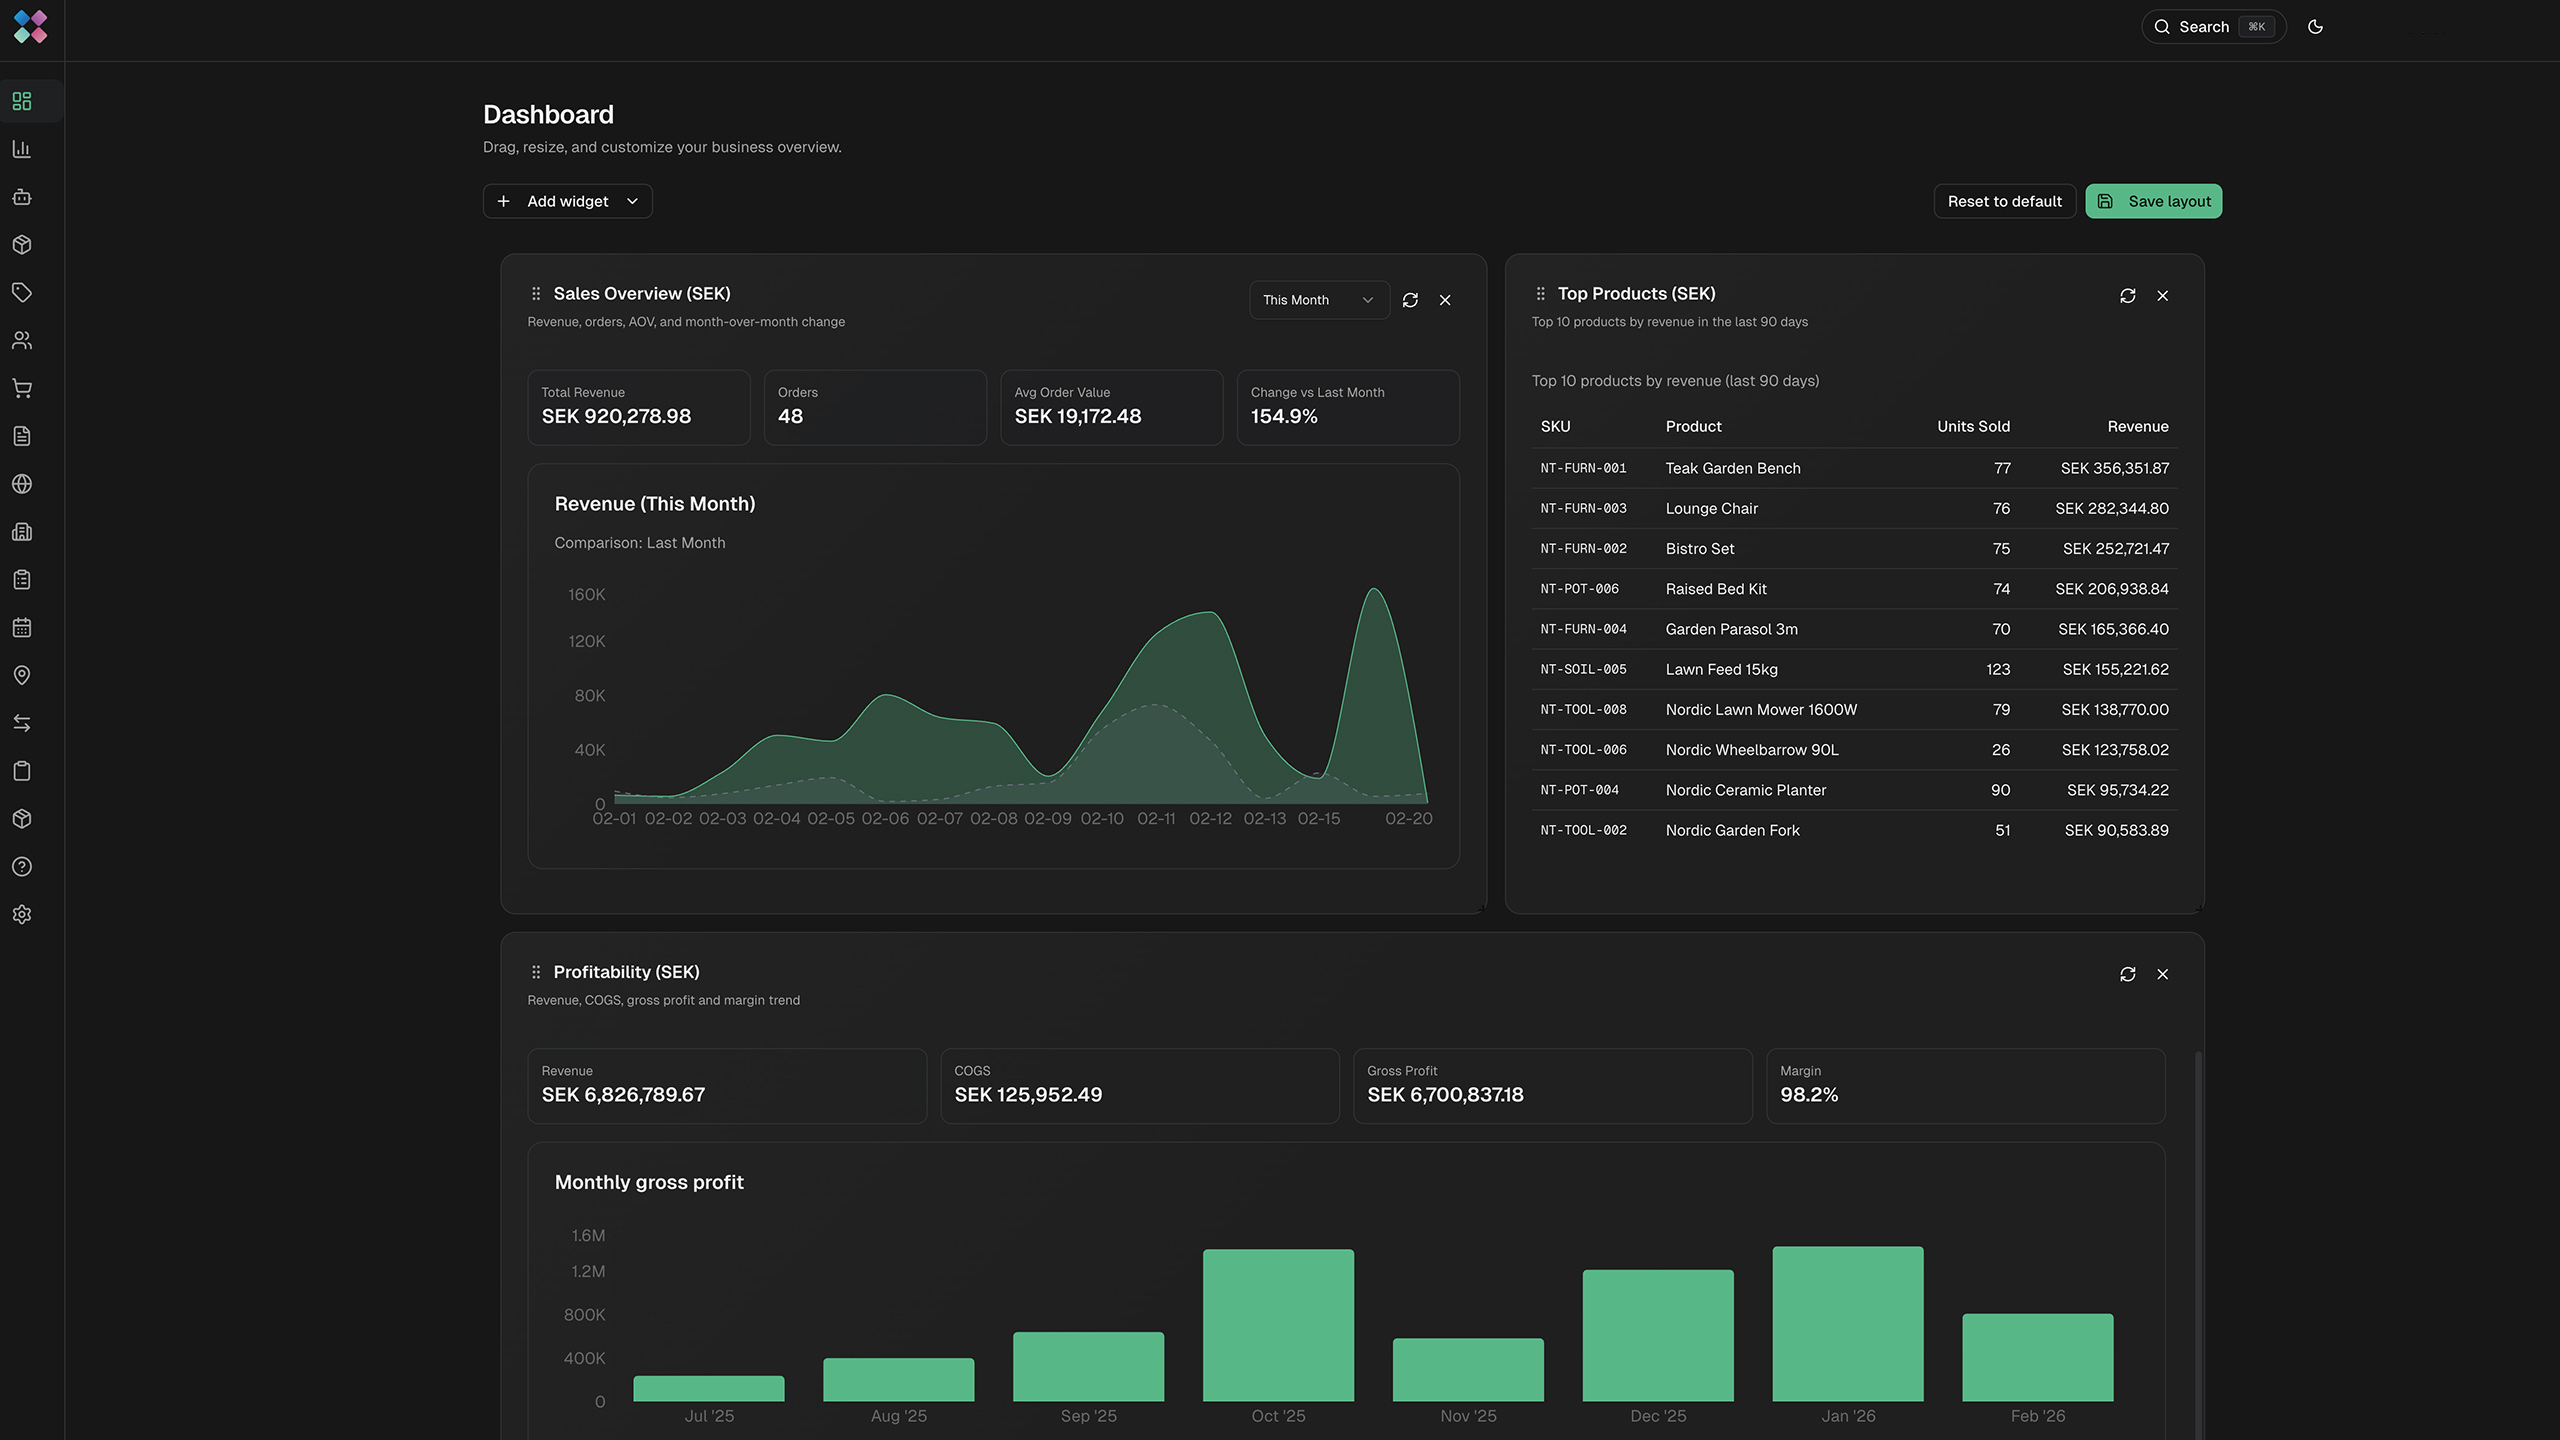The width and height of the screenshot is (2560, 1440).
Task: Click the help question mark icon
Action: pos(22,866)
